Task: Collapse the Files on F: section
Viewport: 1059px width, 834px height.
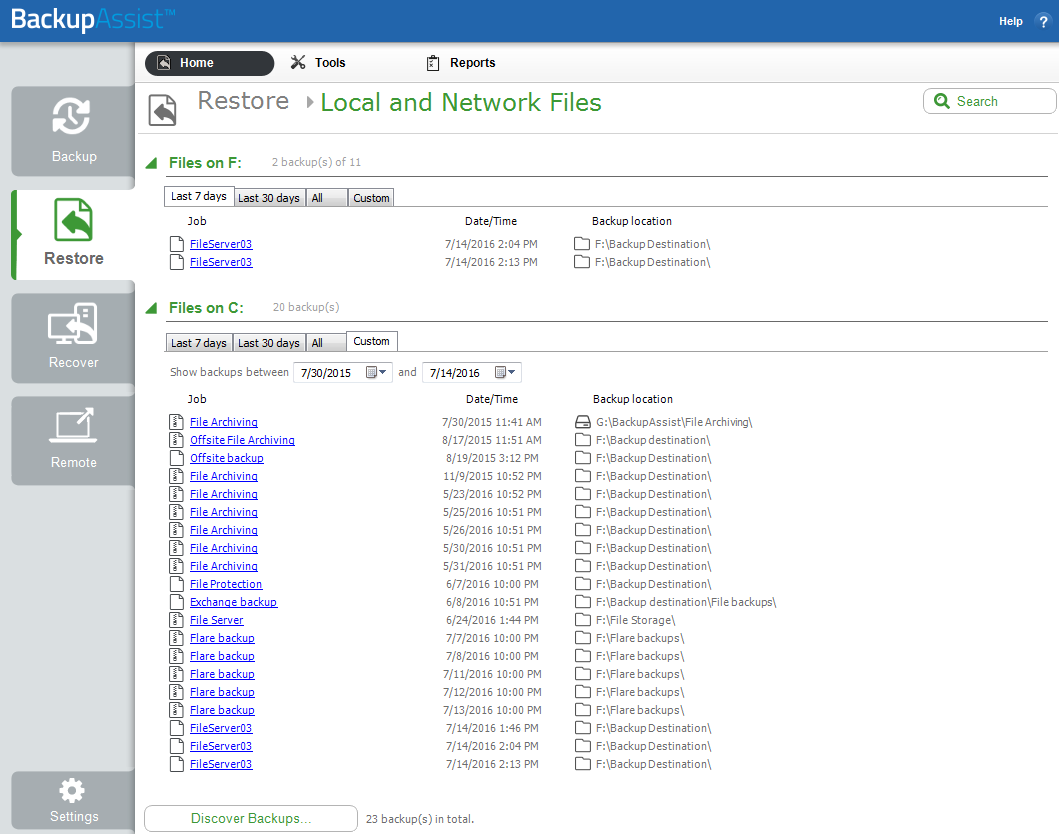Action: pos(152,163)
